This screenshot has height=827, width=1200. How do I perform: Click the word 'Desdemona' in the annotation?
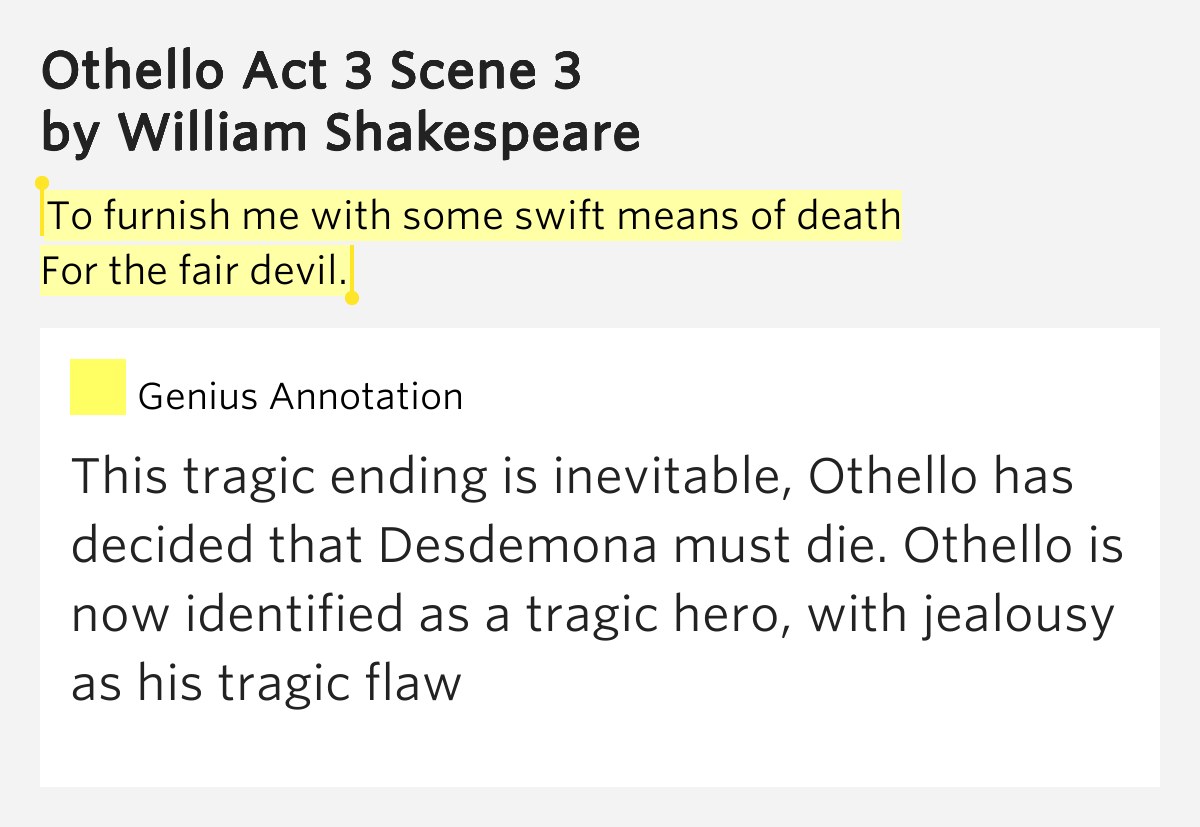pos(518,545)
